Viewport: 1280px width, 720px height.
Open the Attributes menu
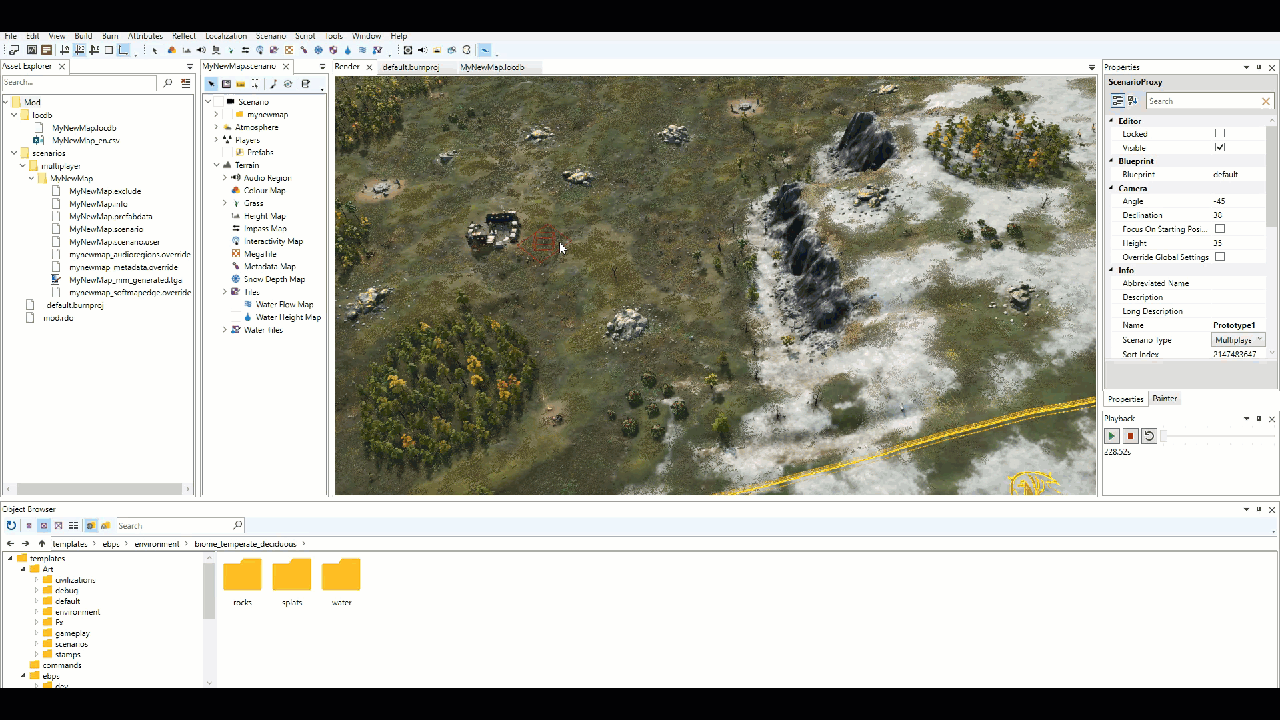point(145,36)
